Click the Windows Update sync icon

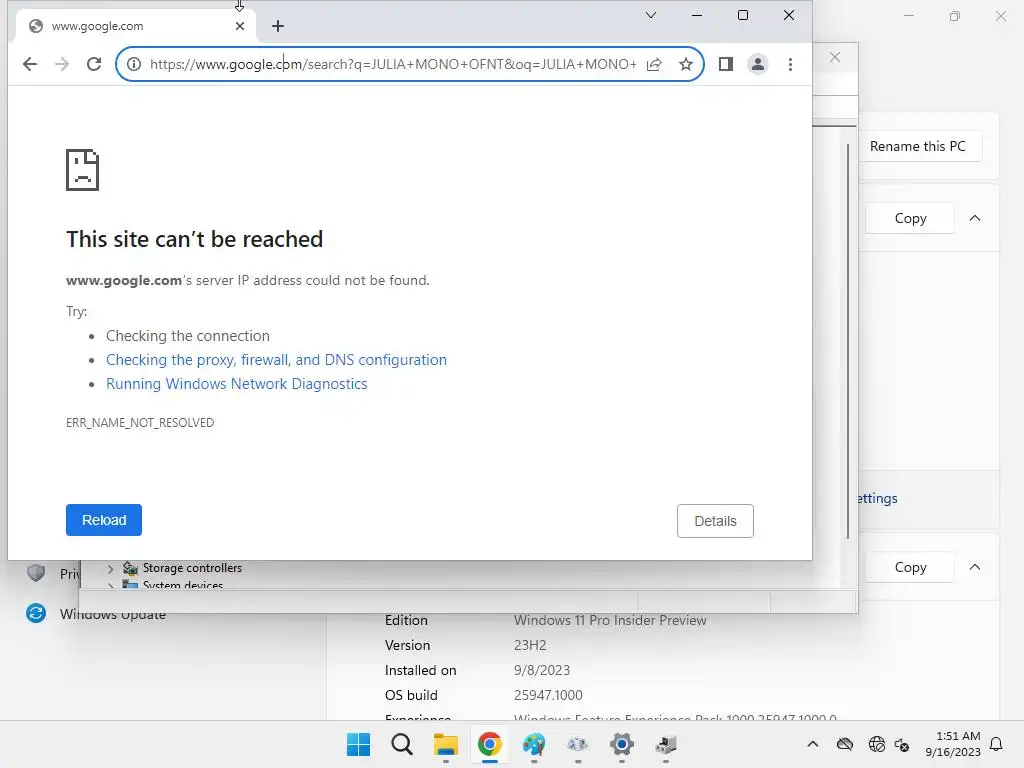[x=36, y=613]
